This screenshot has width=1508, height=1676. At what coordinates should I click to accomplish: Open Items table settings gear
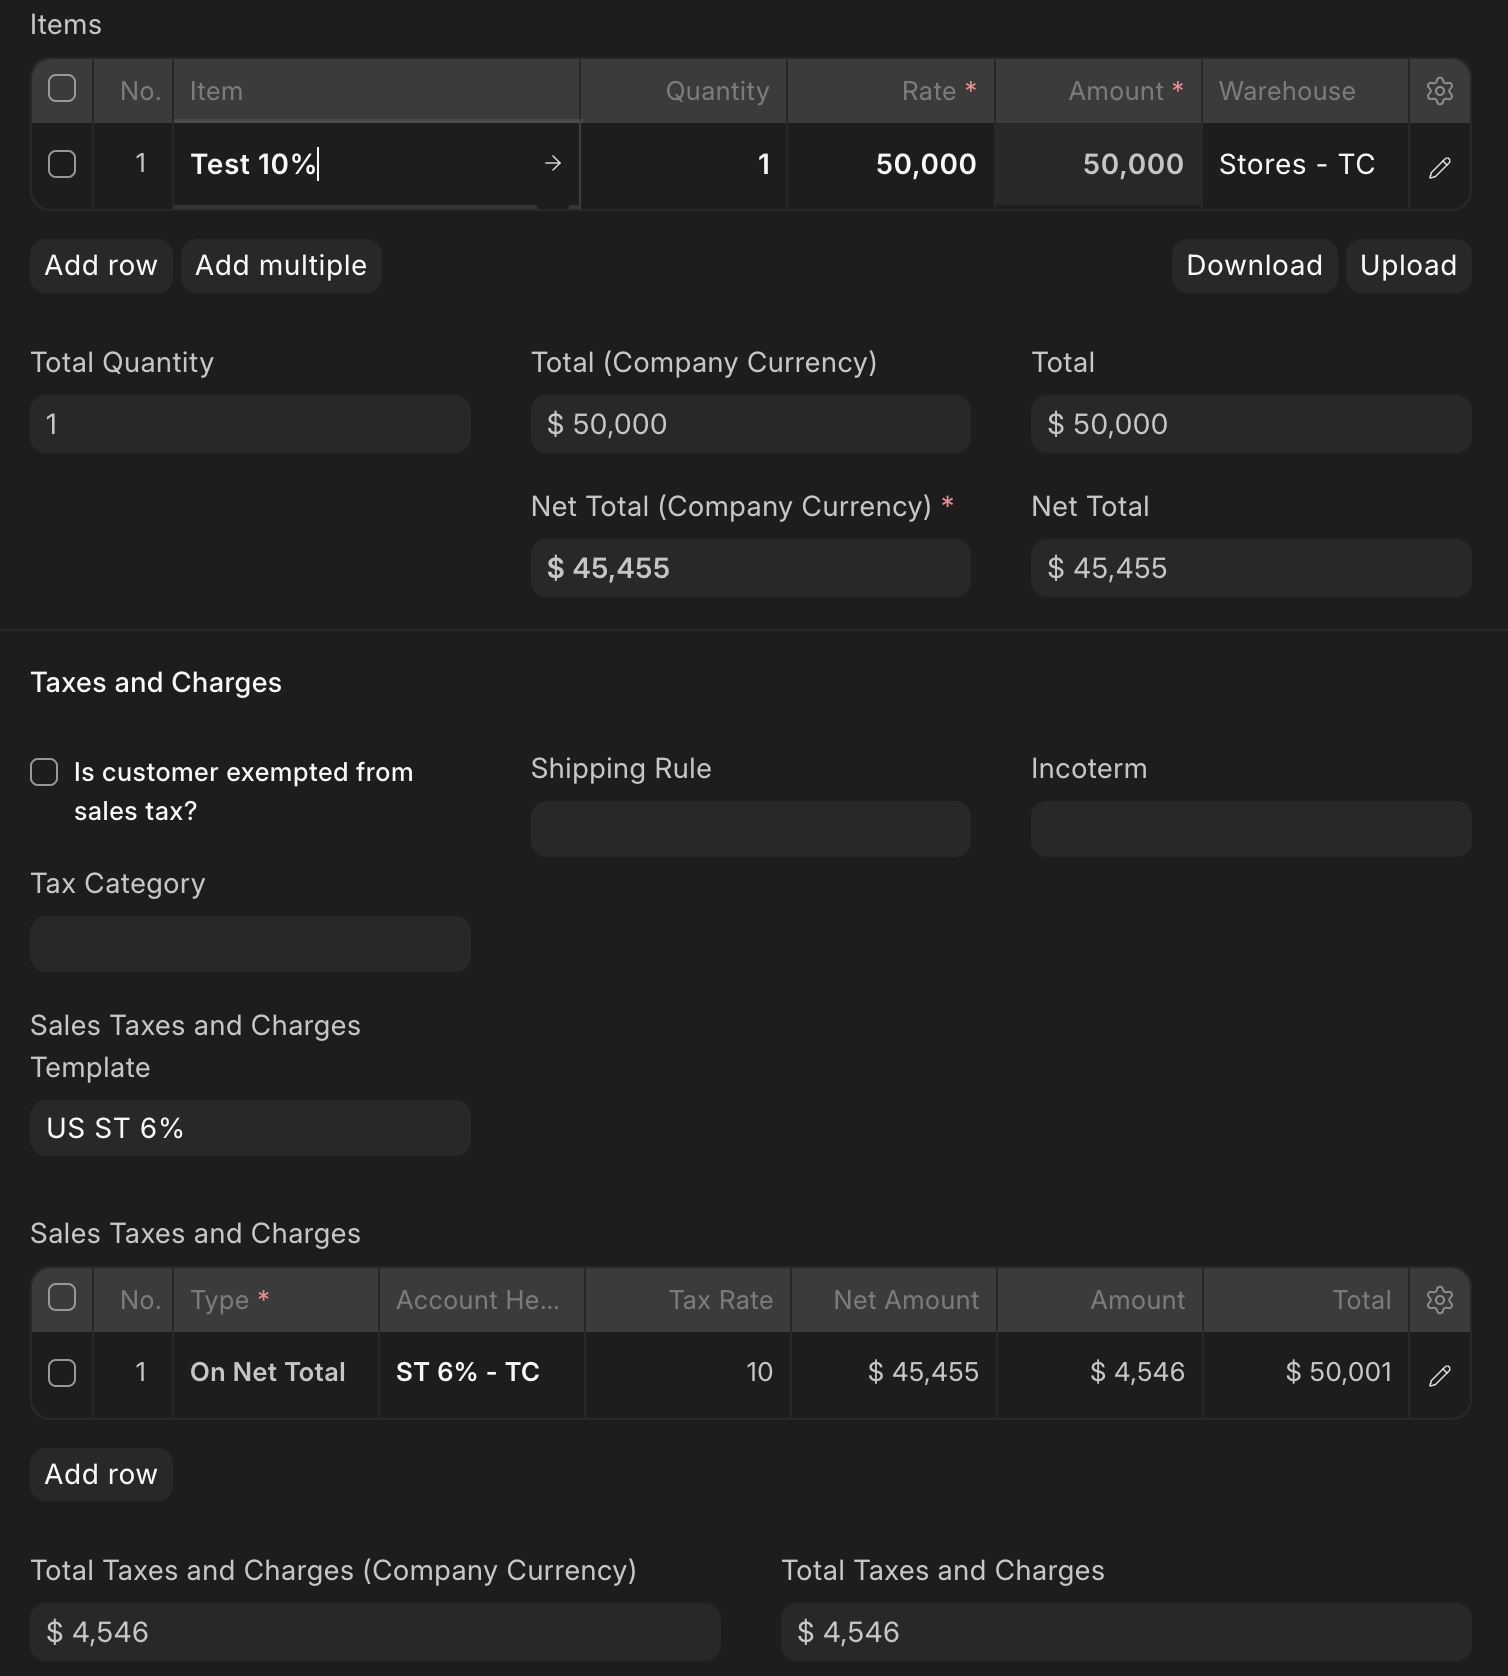(1439, 91)
